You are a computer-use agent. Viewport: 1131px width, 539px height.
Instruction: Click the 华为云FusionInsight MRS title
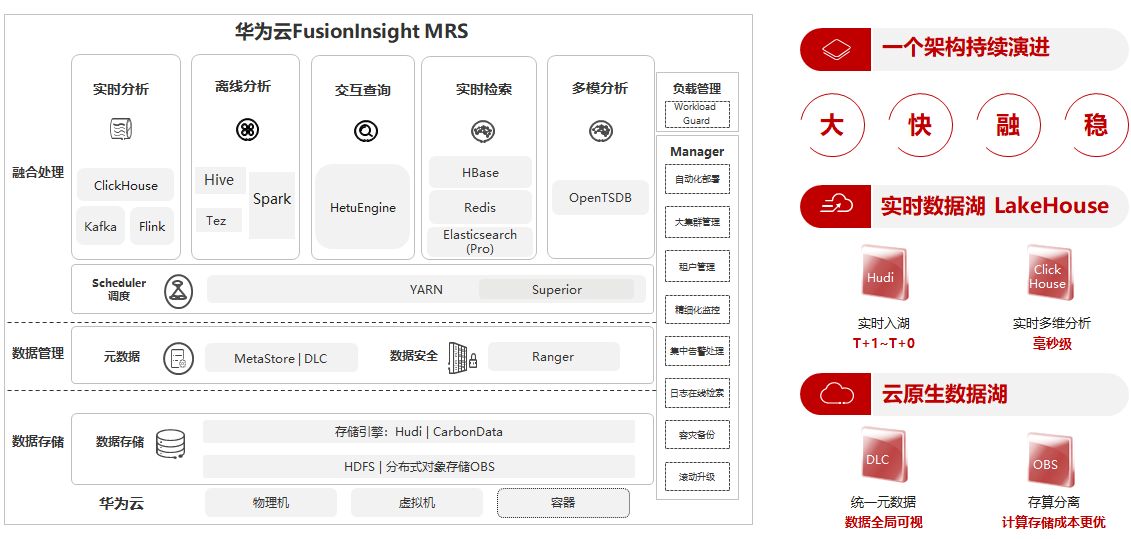(351, 32)
